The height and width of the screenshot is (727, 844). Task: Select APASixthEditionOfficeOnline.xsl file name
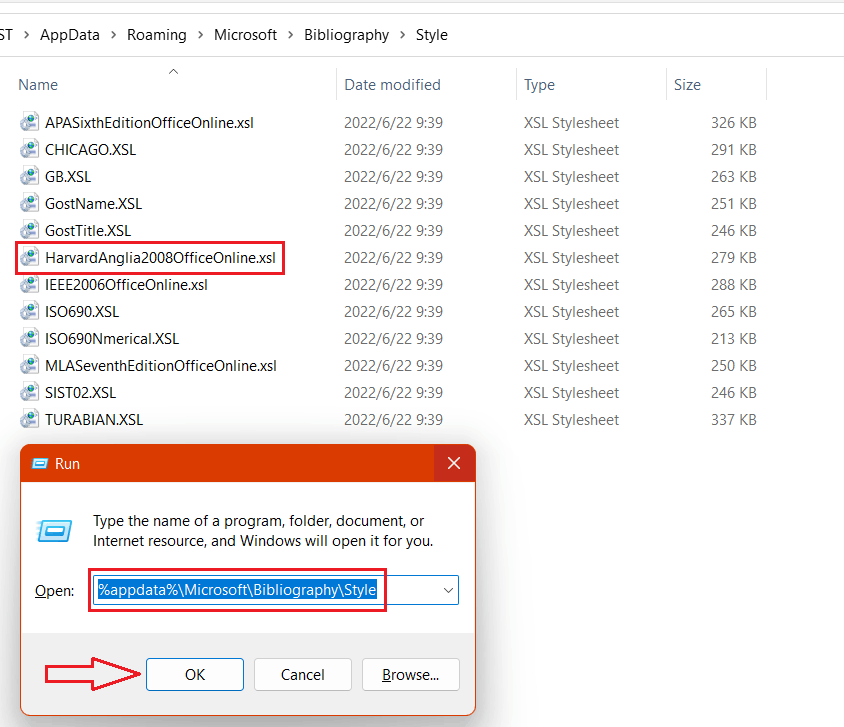click(x=149, y=123)
